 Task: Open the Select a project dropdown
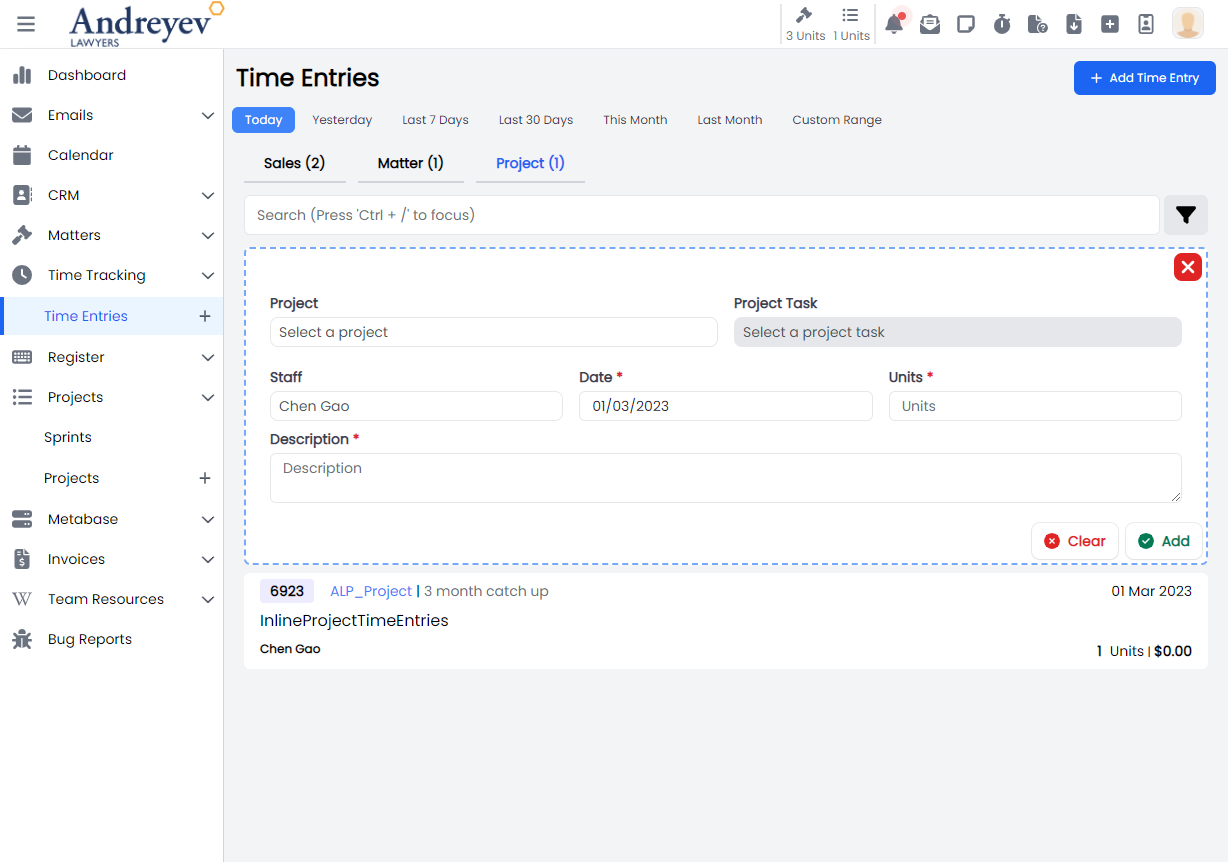click(x=493, y=332)
